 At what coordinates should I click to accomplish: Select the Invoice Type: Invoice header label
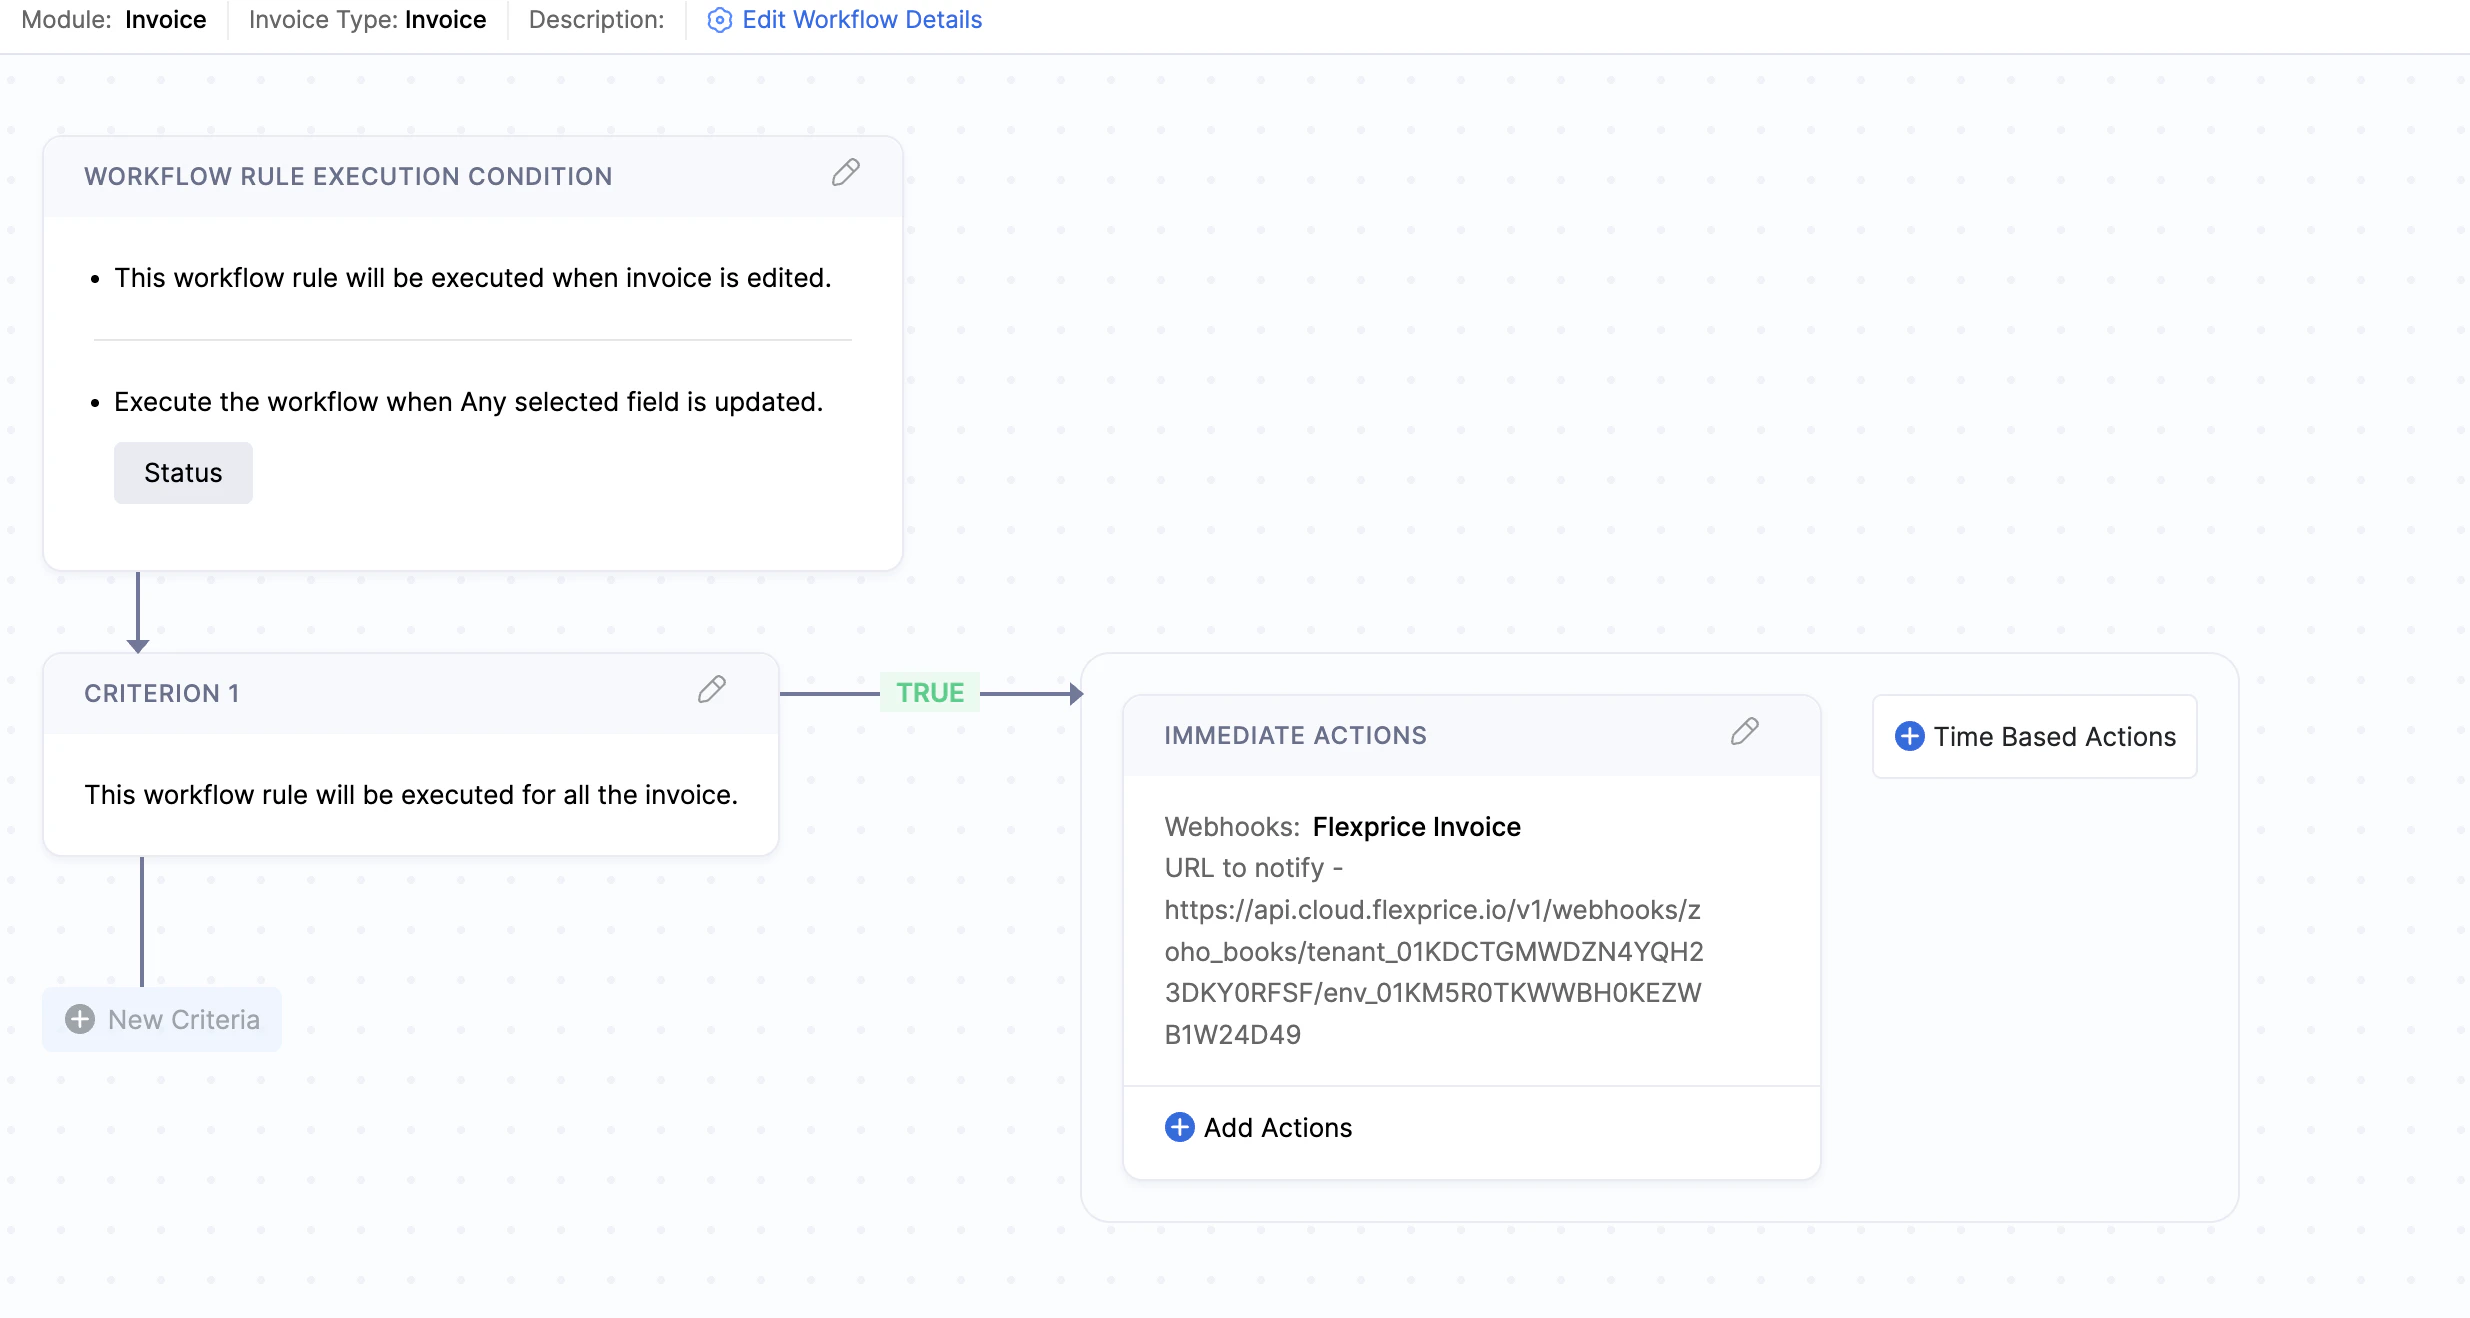(x=366, y=19)
